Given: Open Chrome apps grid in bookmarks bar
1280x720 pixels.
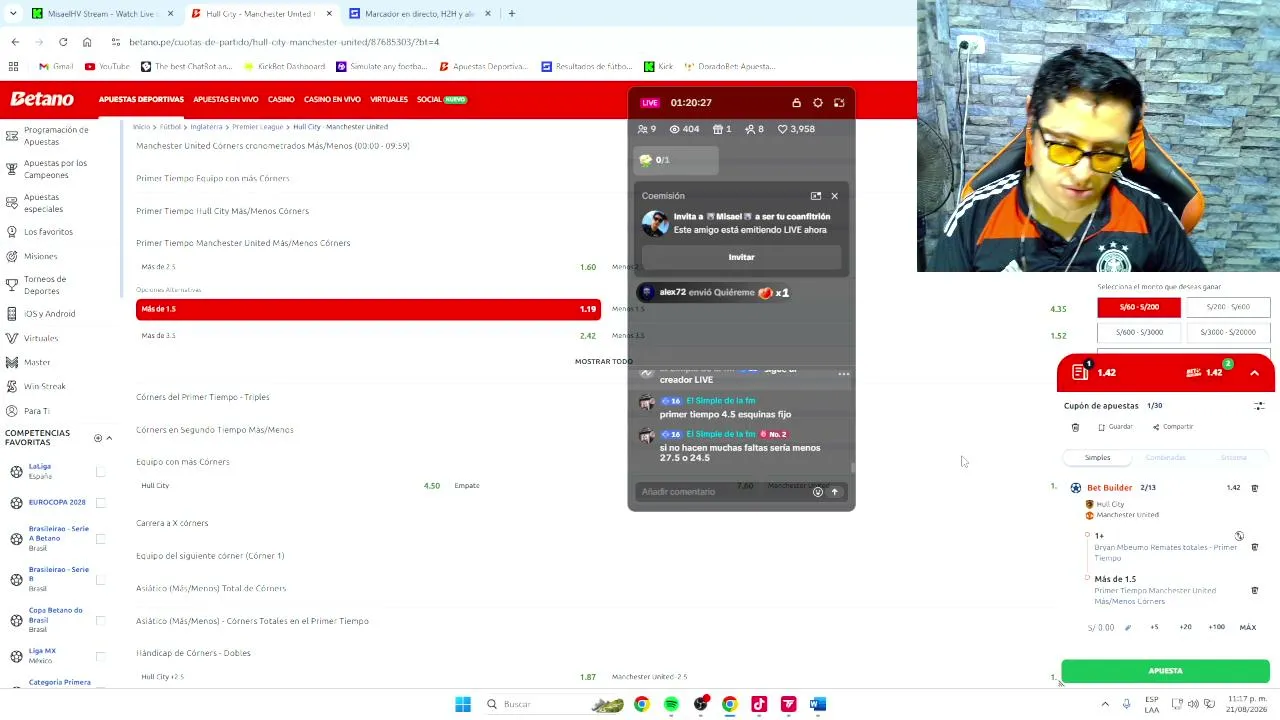Looking at the screenshot, I should coord(13,66).
